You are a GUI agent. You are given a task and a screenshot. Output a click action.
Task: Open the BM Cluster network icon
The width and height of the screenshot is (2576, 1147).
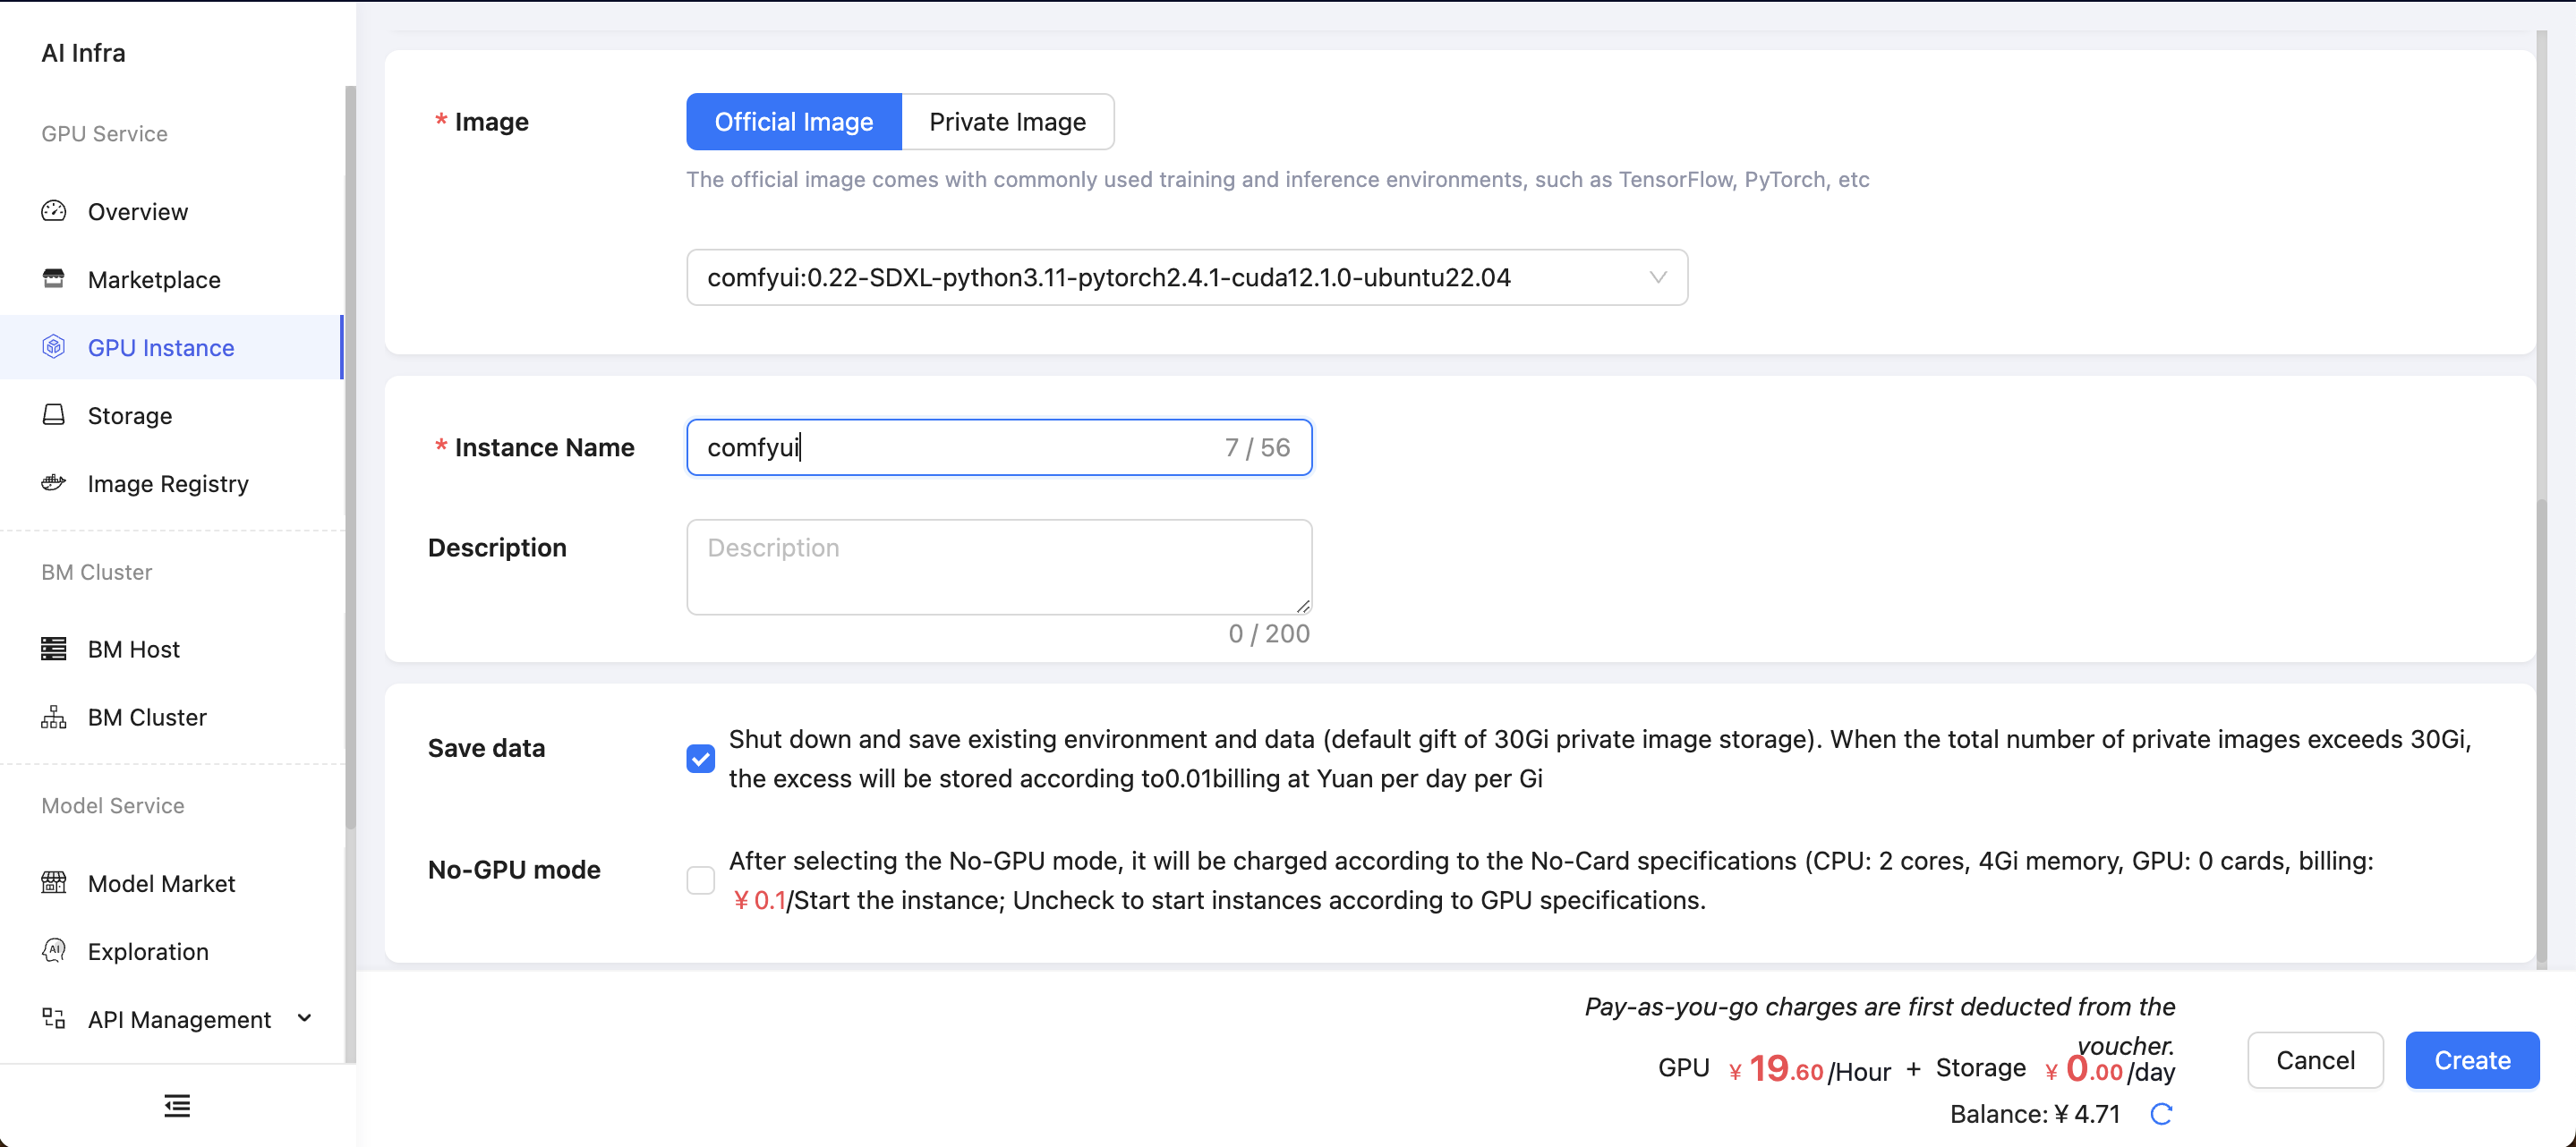(54, 717)
